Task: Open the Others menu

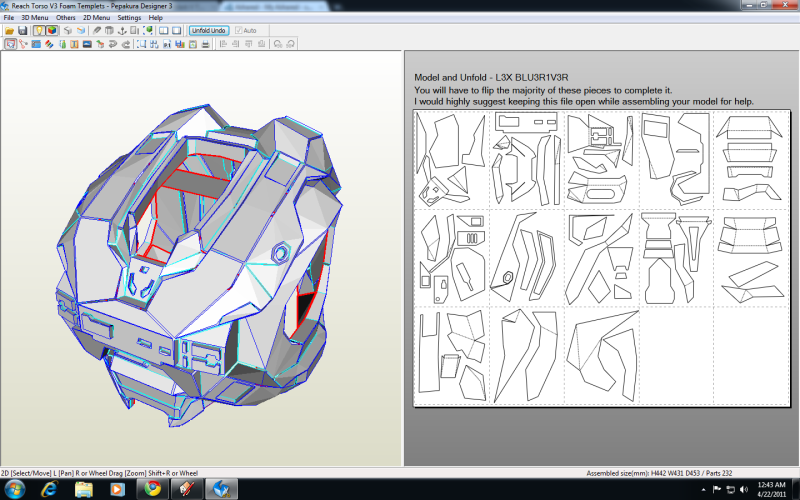Action: coord(66,17)
